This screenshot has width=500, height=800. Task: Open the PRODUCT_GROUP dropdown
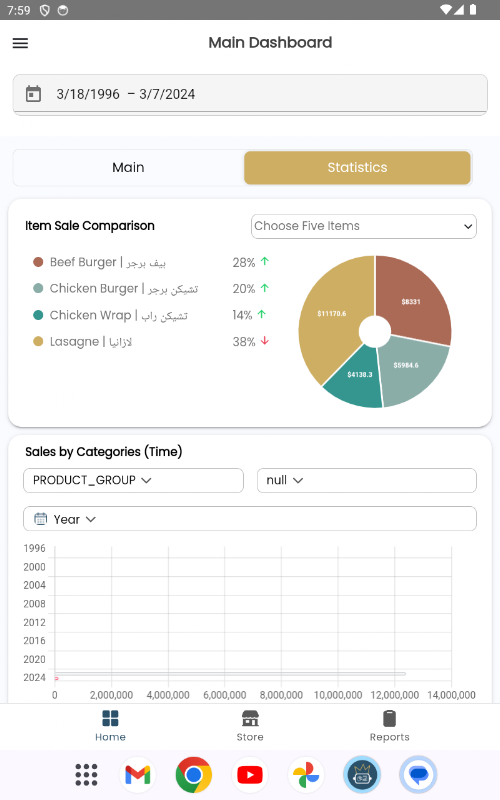[133, 481]
